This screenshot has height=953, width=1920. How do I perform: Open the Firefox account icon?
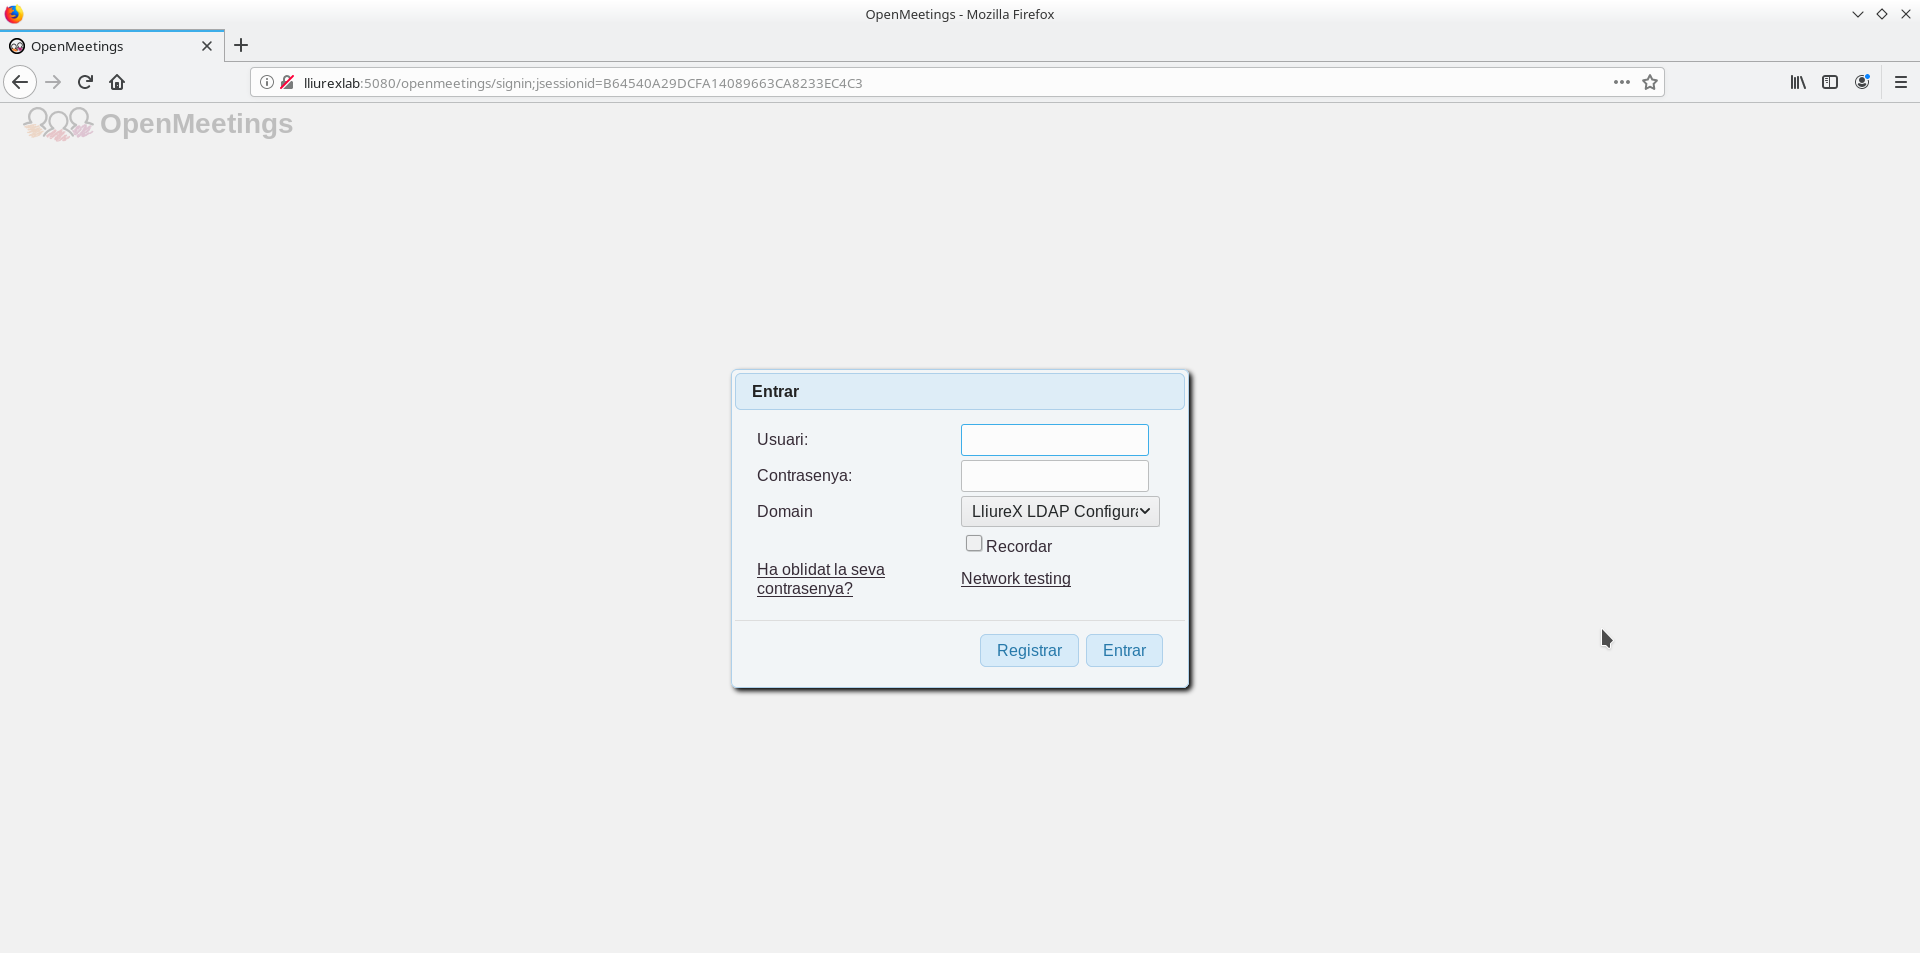pos(1862,82)
